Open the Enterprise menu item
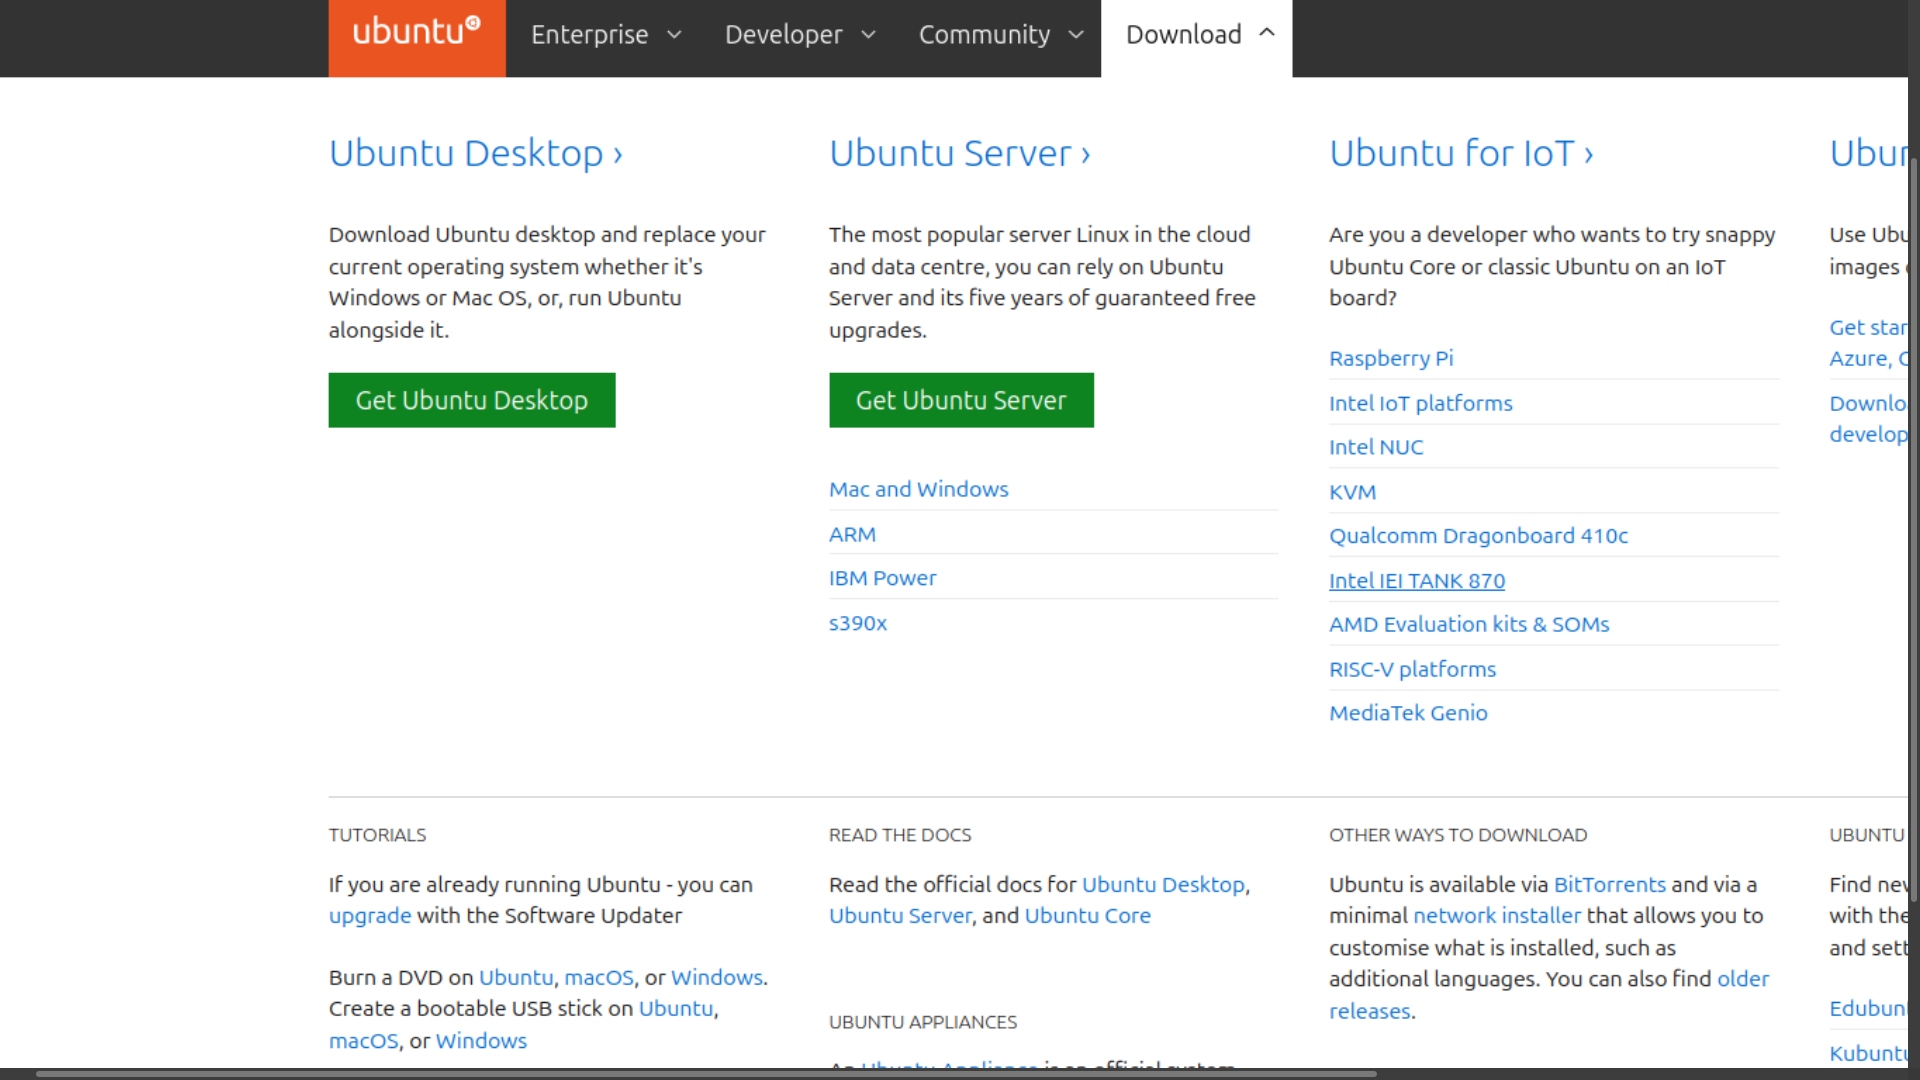This screenshot has width=1920, height=1080. point(589,35)
